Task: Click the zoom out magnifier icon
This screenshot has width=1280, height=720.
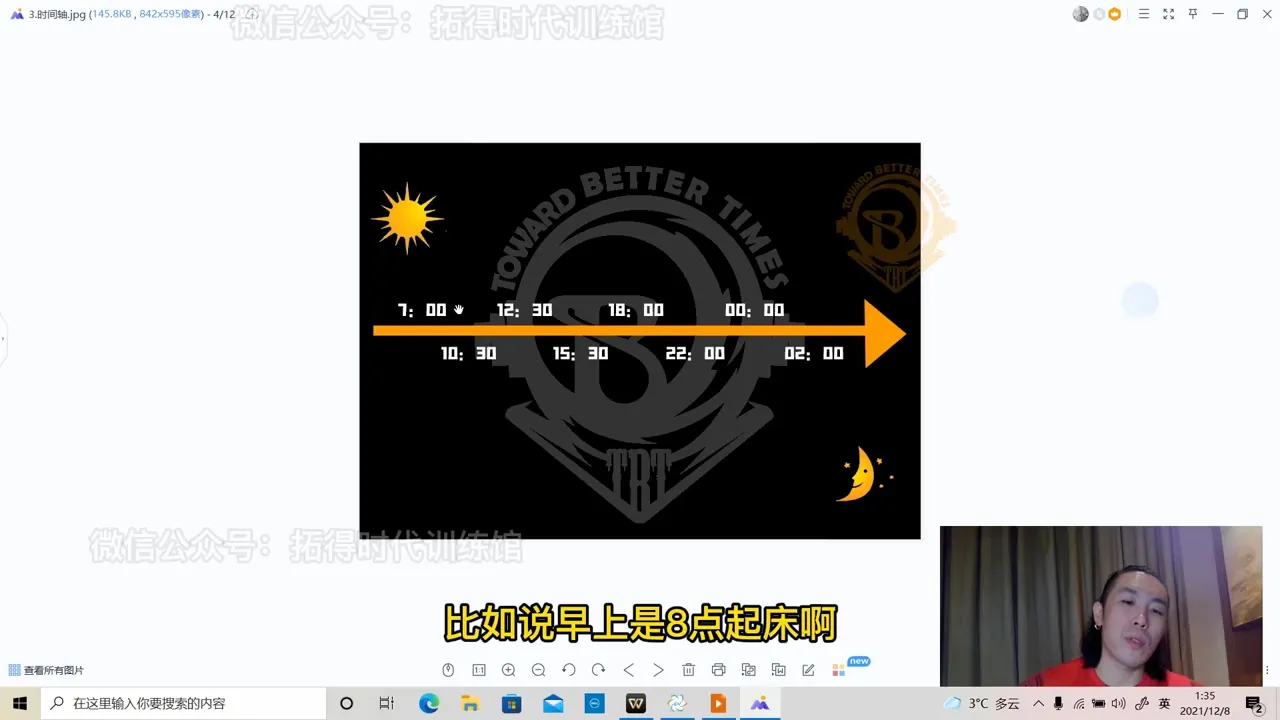Action: click(x=538, y=670)
